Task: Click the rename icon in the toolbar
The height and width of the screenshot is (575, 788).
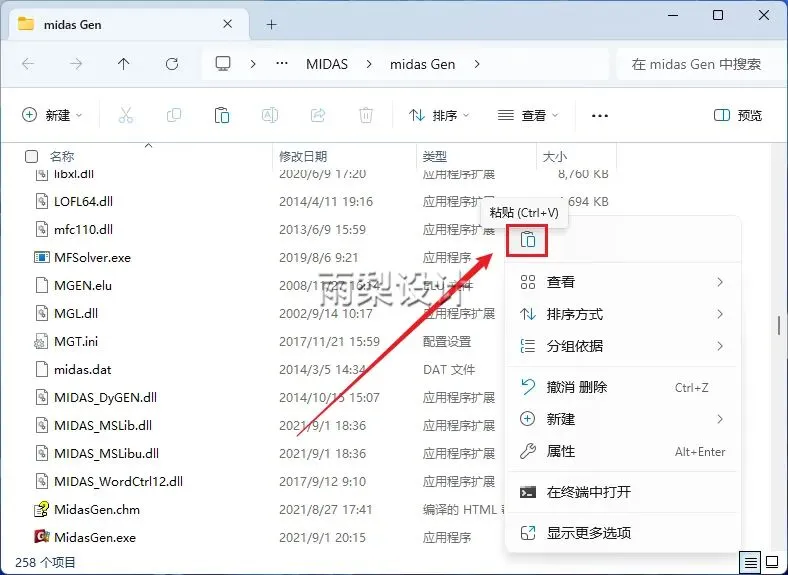Action: point(270,115)
